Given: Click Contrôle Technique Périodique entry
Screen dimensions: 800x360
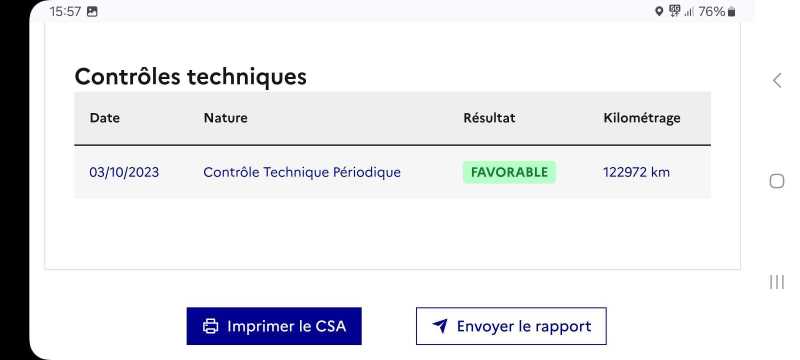Looking at the screenshot, I should click(302, 172).
